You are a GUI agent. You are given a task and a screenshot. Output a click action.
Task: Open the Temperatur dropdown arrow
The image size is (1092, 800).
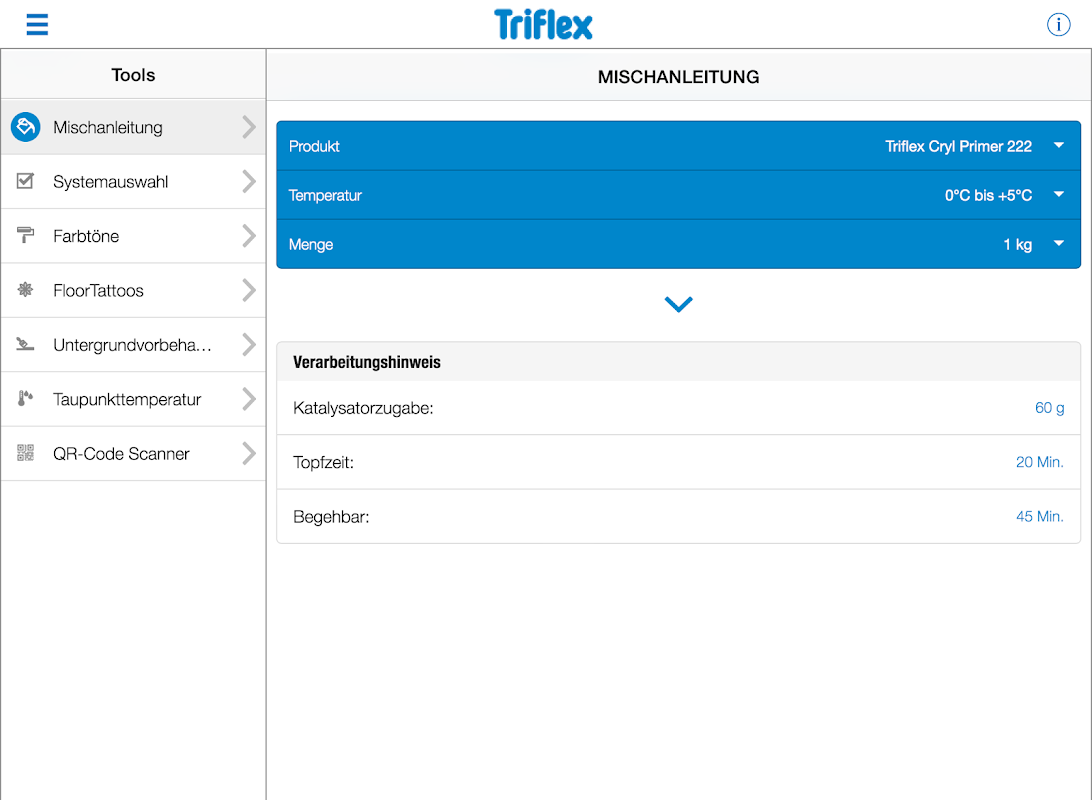coord(1059,194)
